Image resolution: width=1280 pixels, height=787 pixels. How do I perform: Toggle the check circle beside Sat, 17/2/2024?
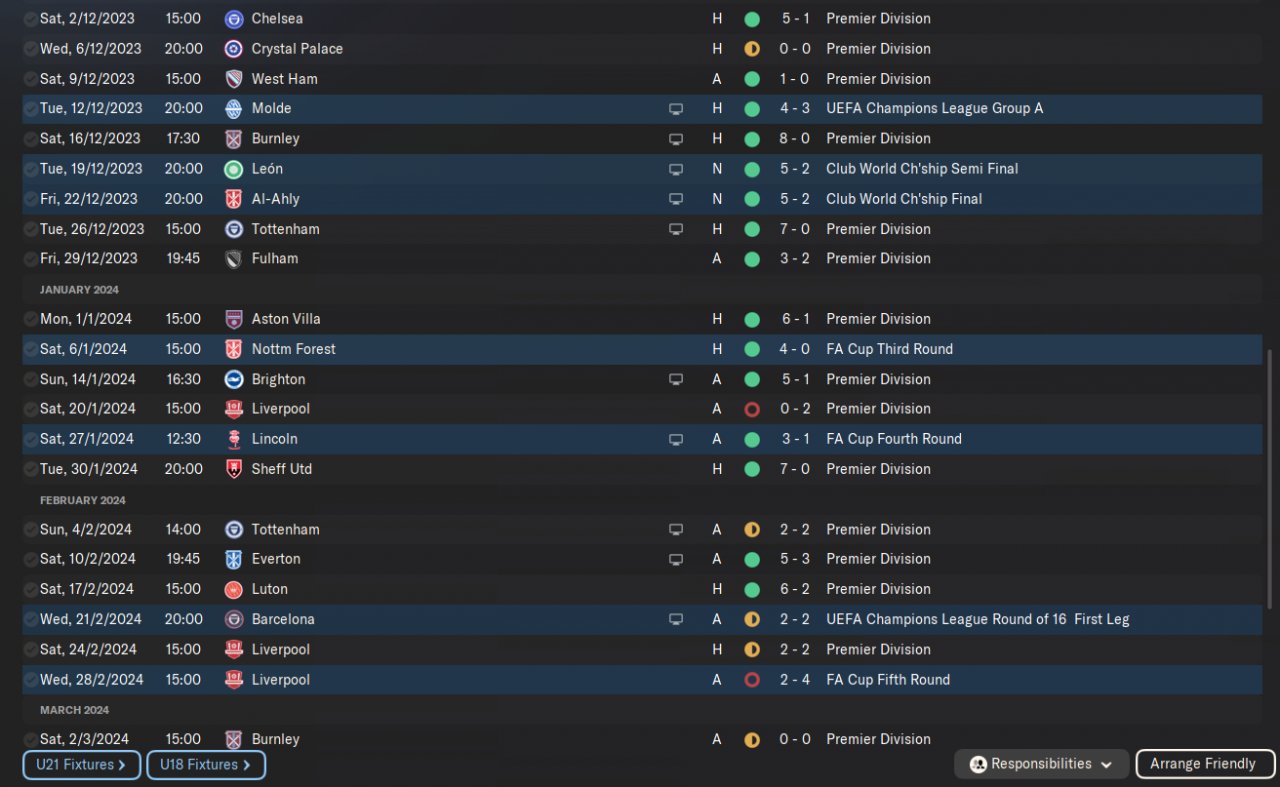point(30,590)
